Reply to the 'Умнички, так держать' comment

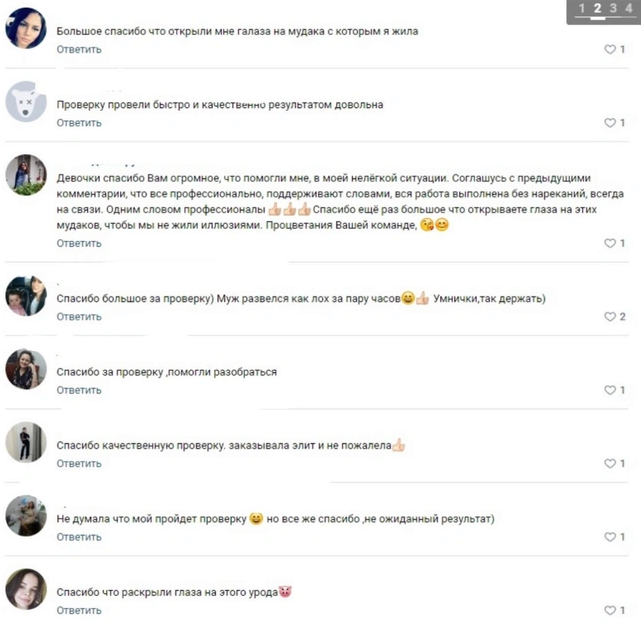tap(79, 316)
